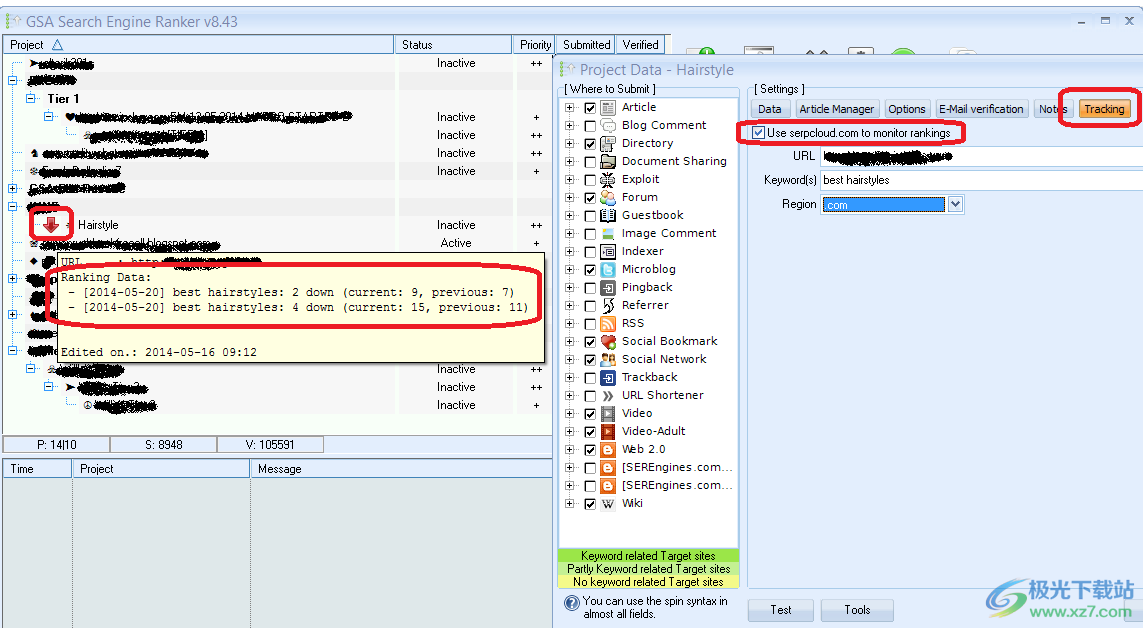The image size is (1145, 628).
Task: Click the Indexer category icon
Action: [608, 252]
